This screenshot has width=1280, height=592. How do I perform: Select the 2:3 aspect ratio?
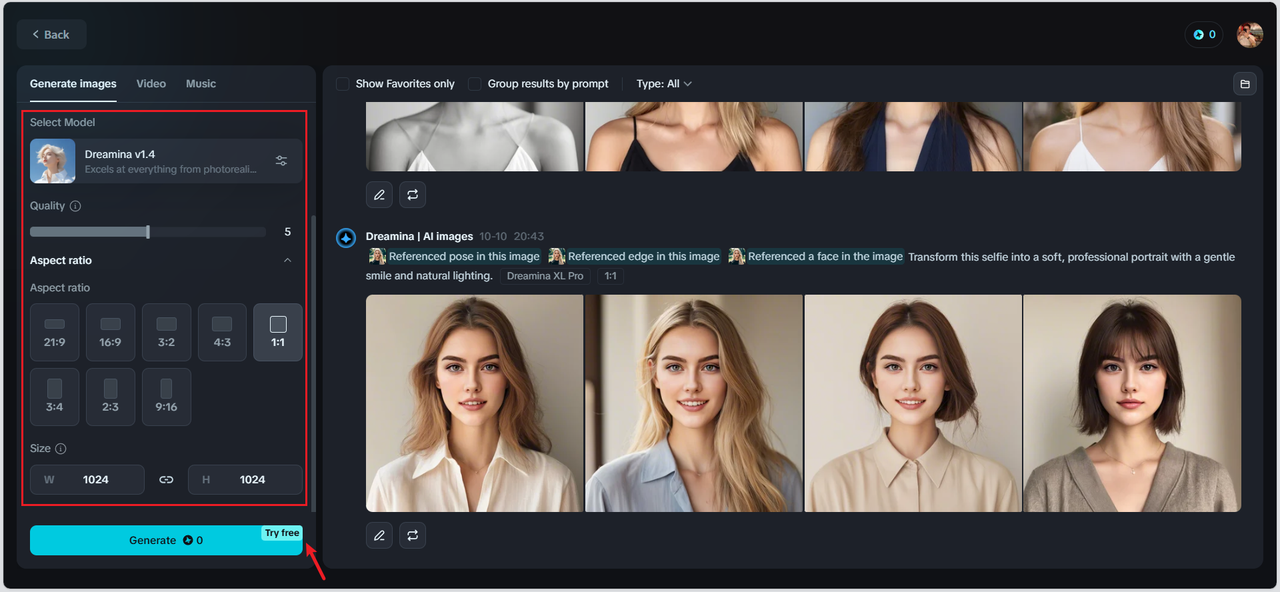coord(110,397)
